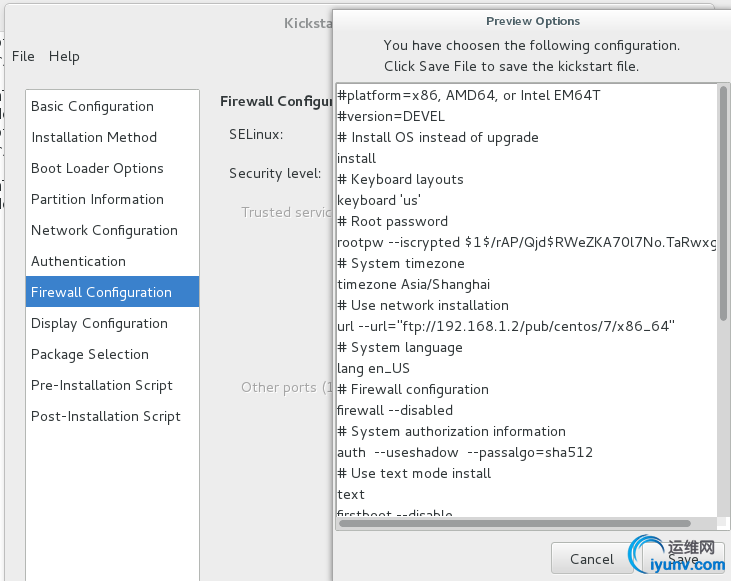The height and width of the screenshot is (581, 731).
Task: Open Display Configuration section
Action: point(99,323)
